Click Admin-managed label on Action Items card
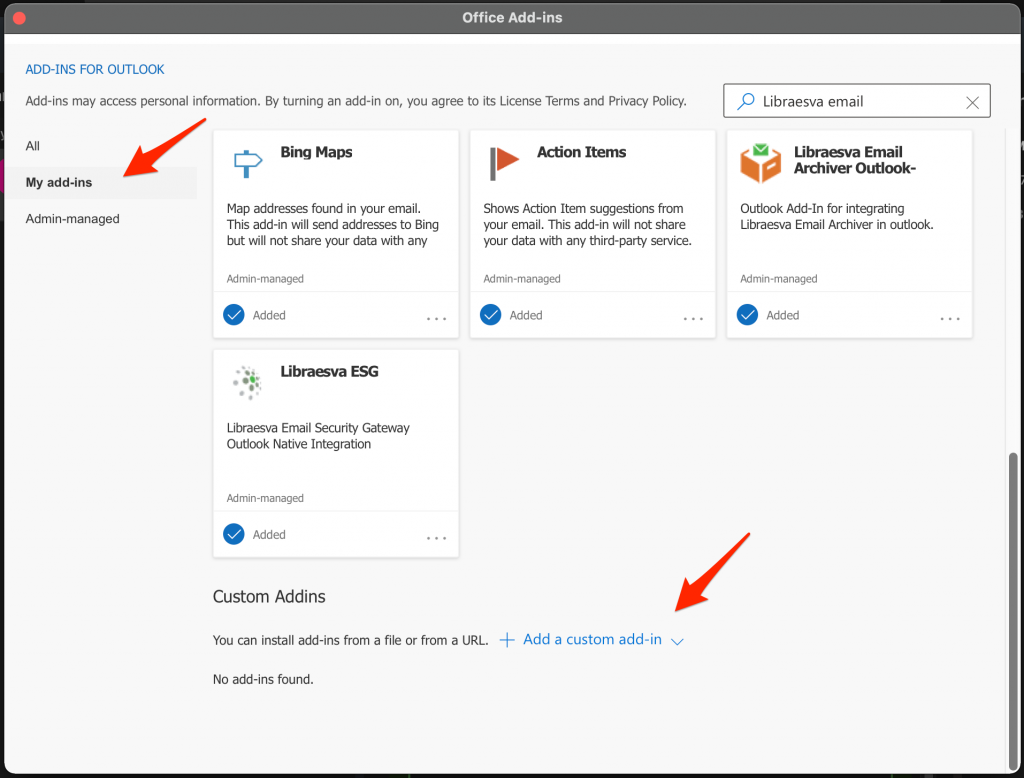The image size is (1024, 778). click(522, 279)
